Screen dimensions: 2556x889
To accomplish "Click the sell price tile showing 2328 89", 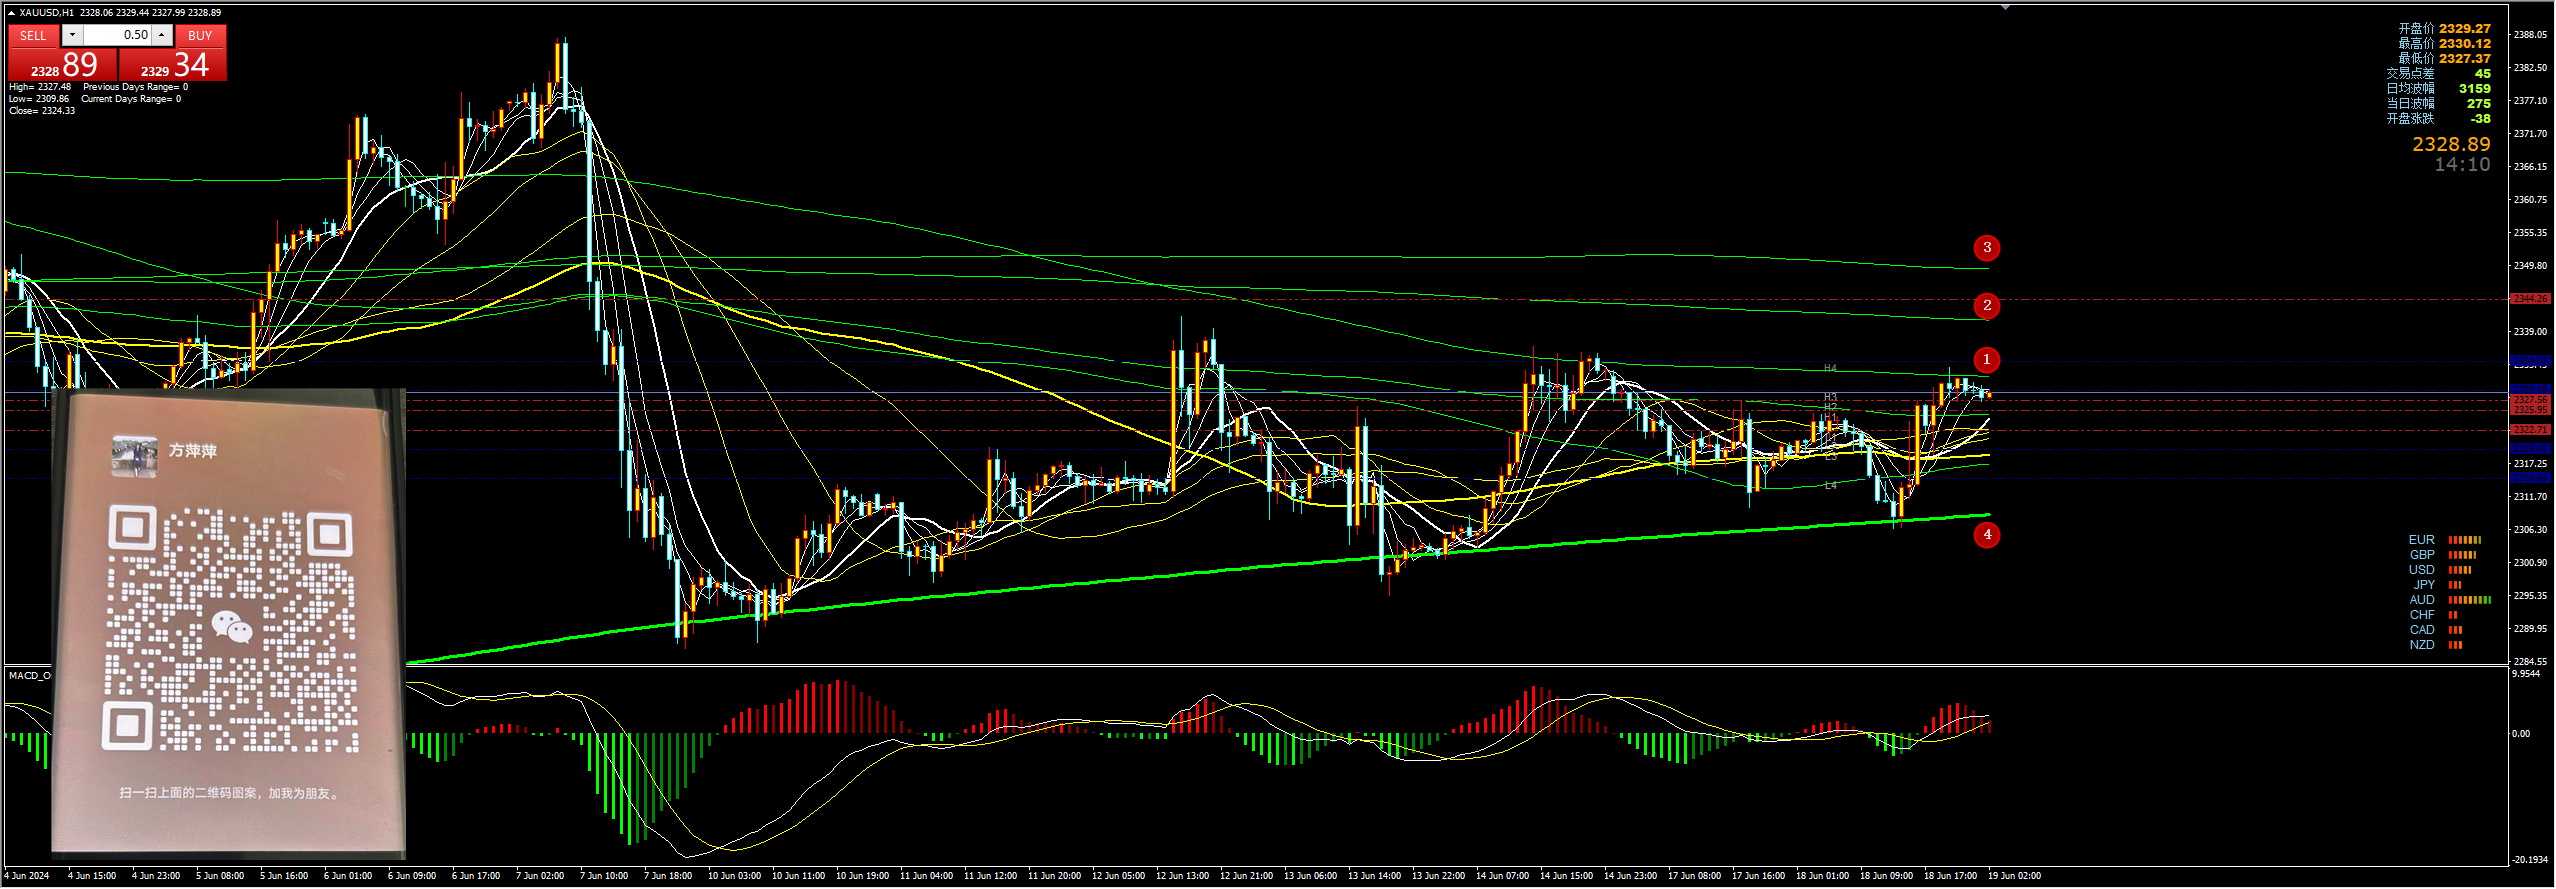I will click(x=63, y=65).
